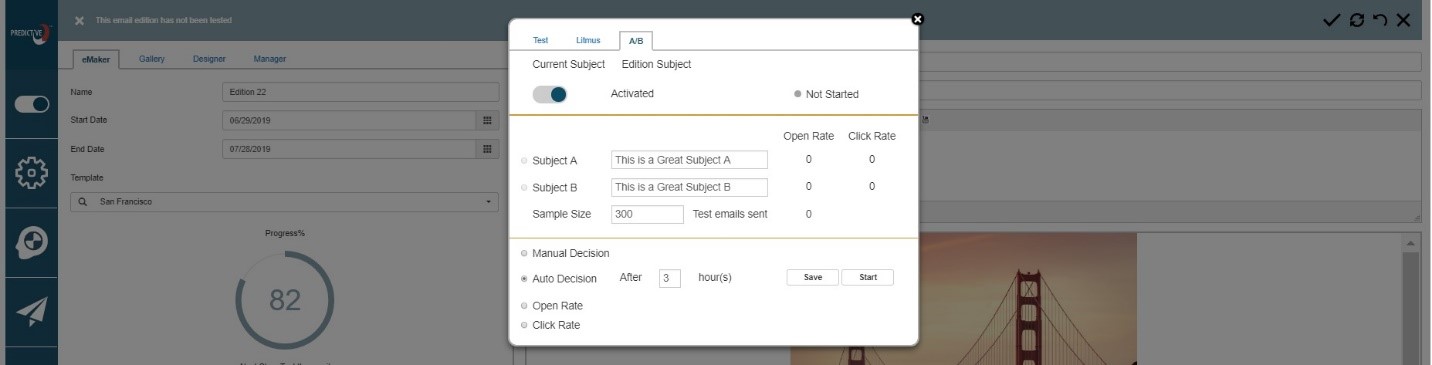Click the Save button

(813, 277)
